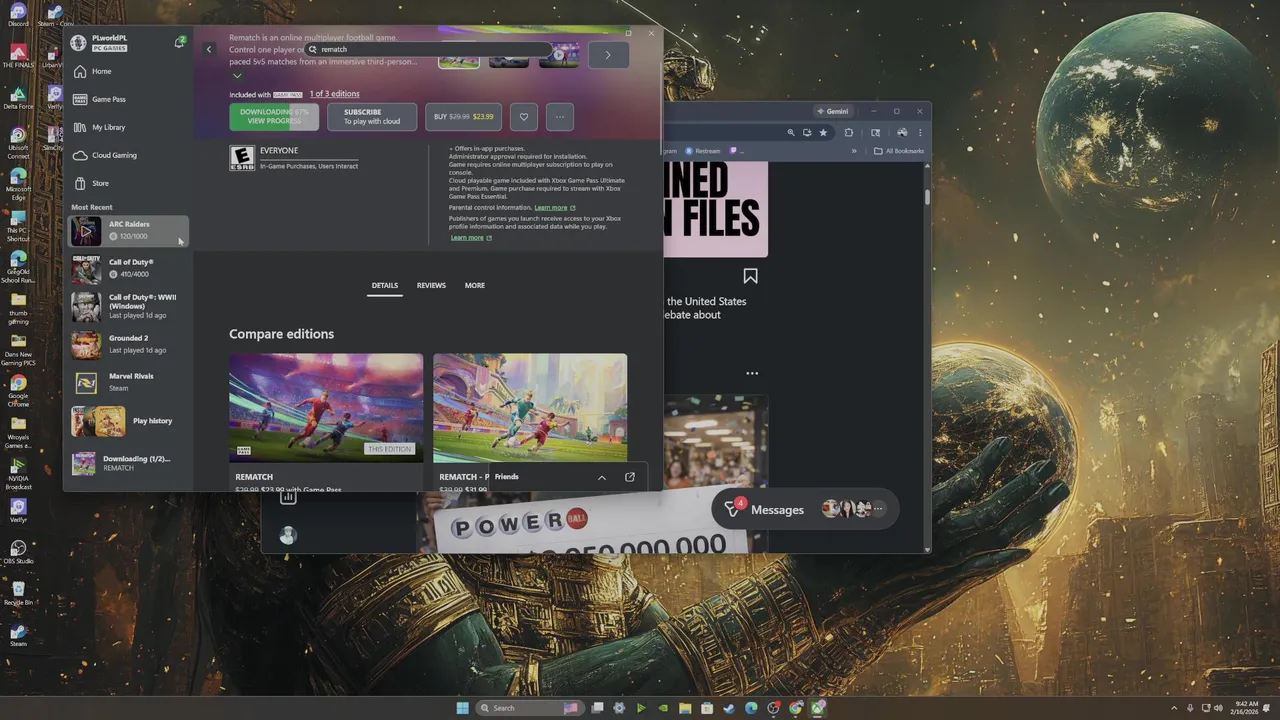Open Steam from the taskbar
Viewport: 1280px width, 720px height.
coord(729,708)
